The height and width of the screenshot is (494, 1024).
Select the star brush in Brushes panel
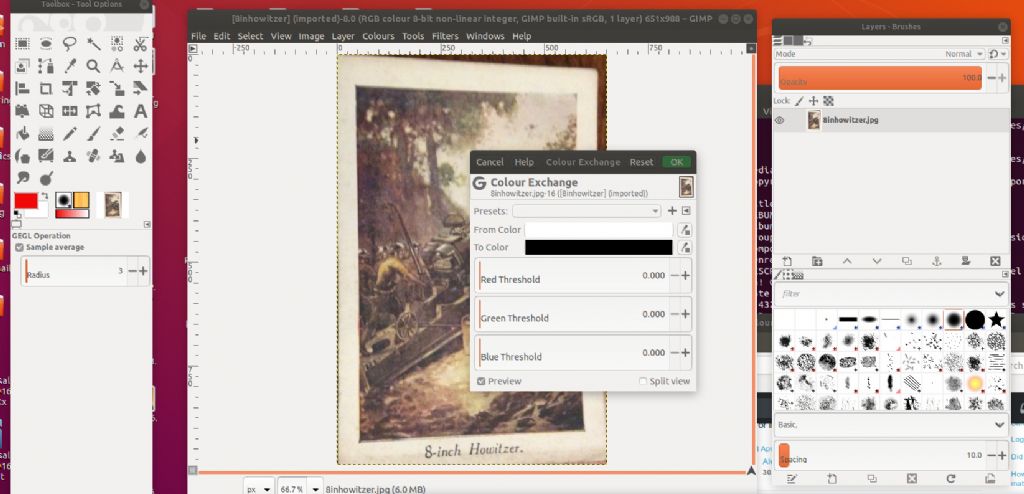coord(996,320)
